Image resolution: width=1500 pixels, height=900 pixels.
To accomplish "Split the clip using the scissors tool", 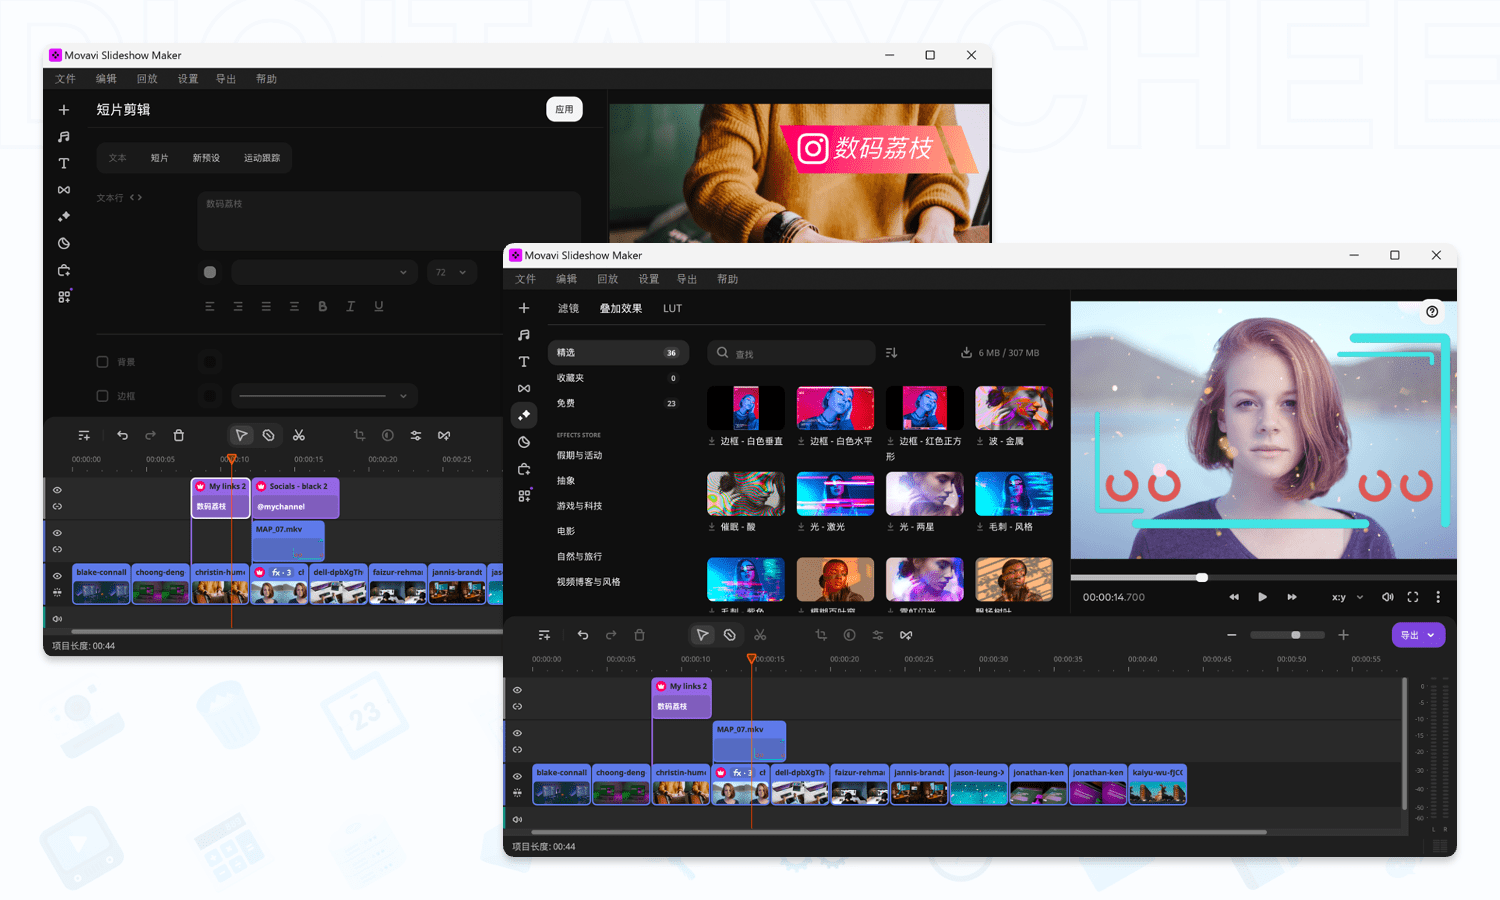I will point(761,635).
